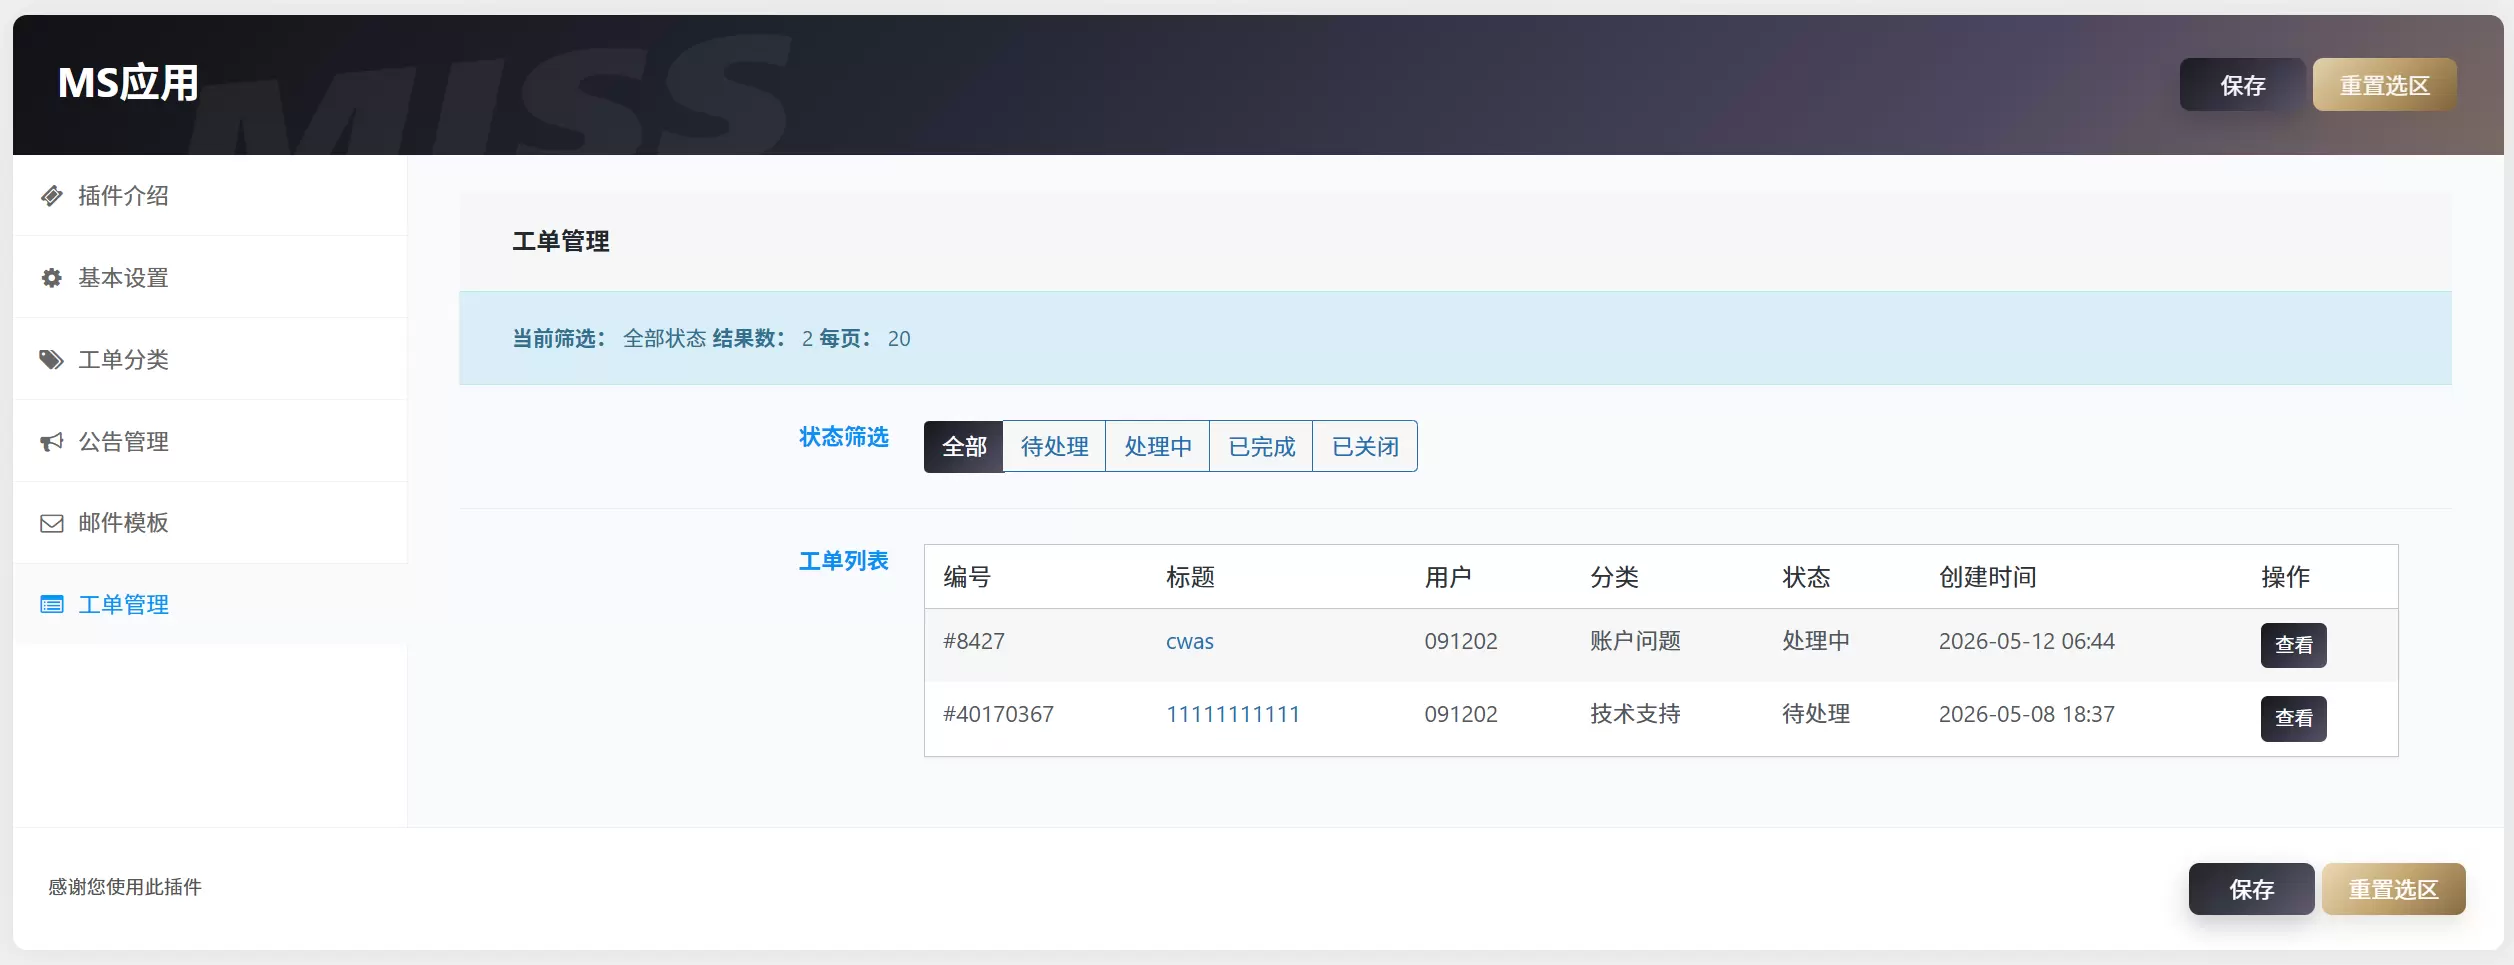
Task: Open the 11111111111 ticket title link
Action: (1232, 715)
